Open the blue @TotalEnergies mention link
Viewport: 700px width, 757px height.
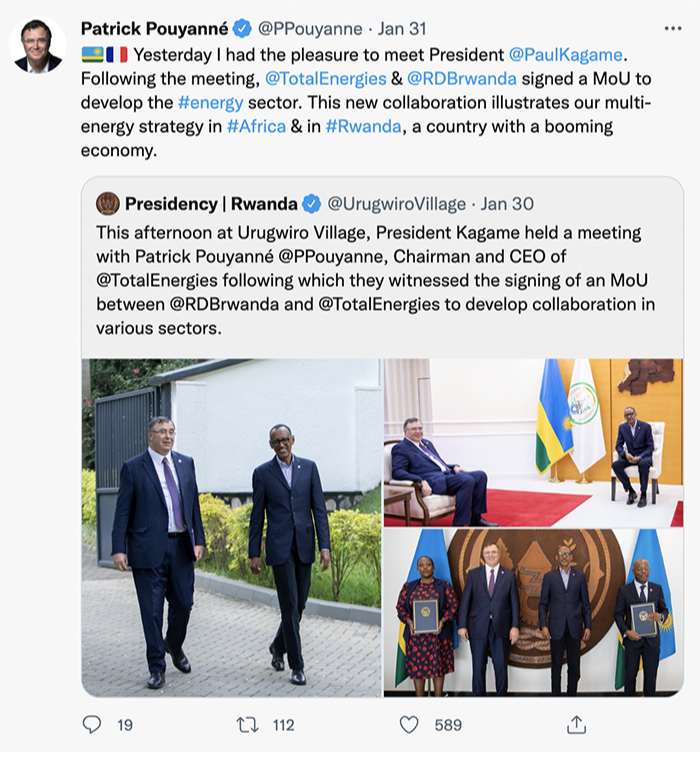click(325, 79)
